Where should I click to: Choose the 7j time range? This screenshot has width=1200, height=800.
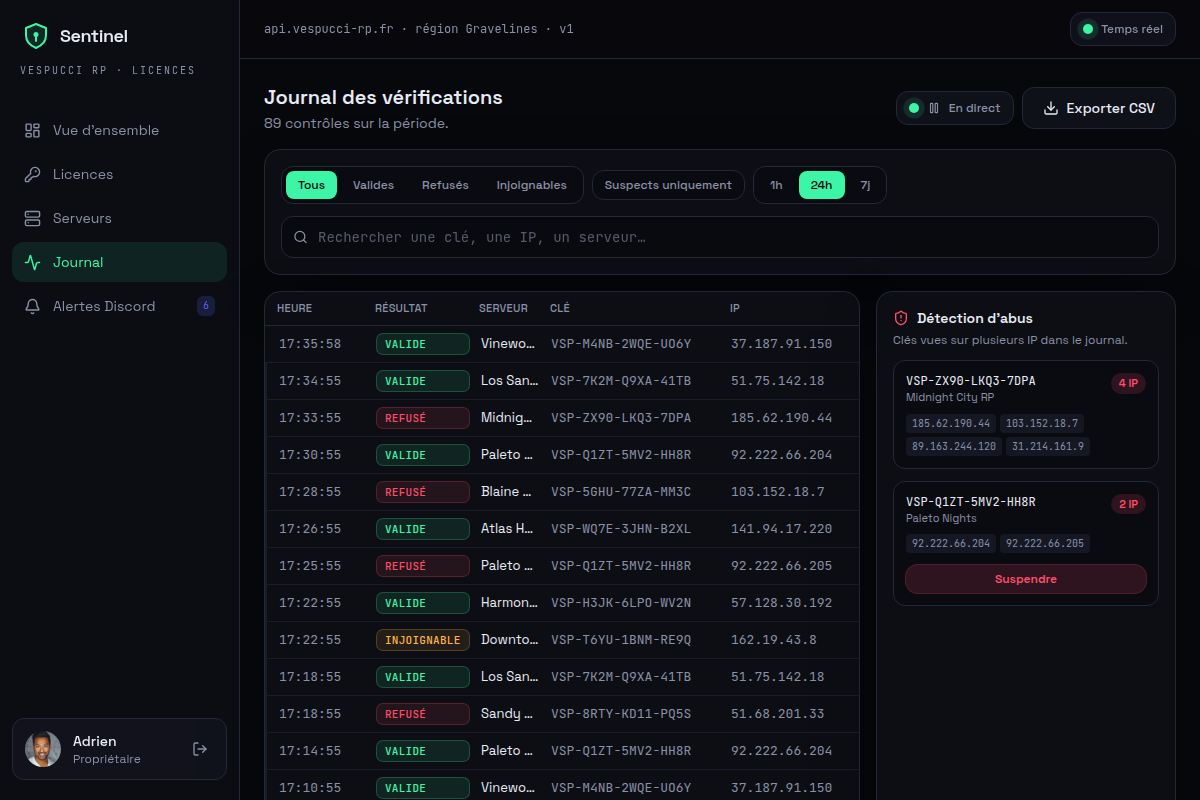(x=866, y=185)
